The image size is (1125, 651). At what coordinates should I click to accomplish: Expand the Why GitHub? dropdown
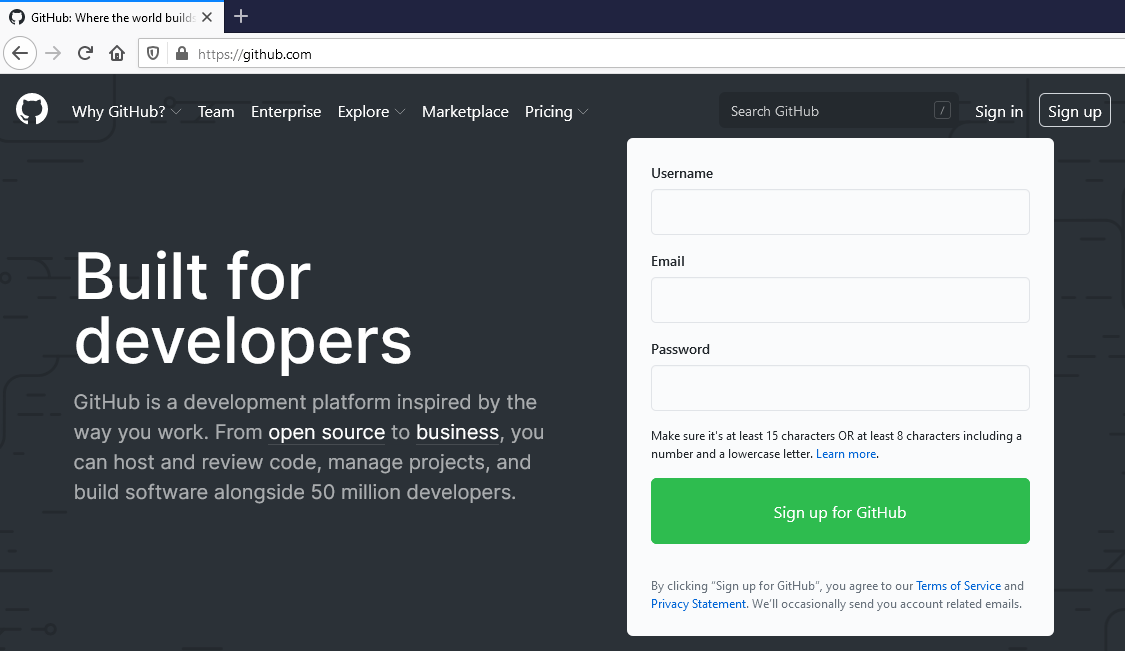(120, 111)
